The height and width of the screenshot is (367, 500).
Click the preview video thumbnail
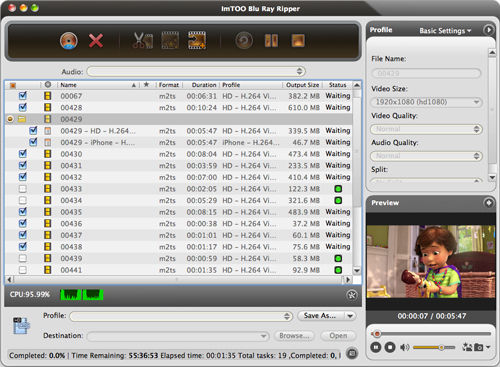(431, 261)
